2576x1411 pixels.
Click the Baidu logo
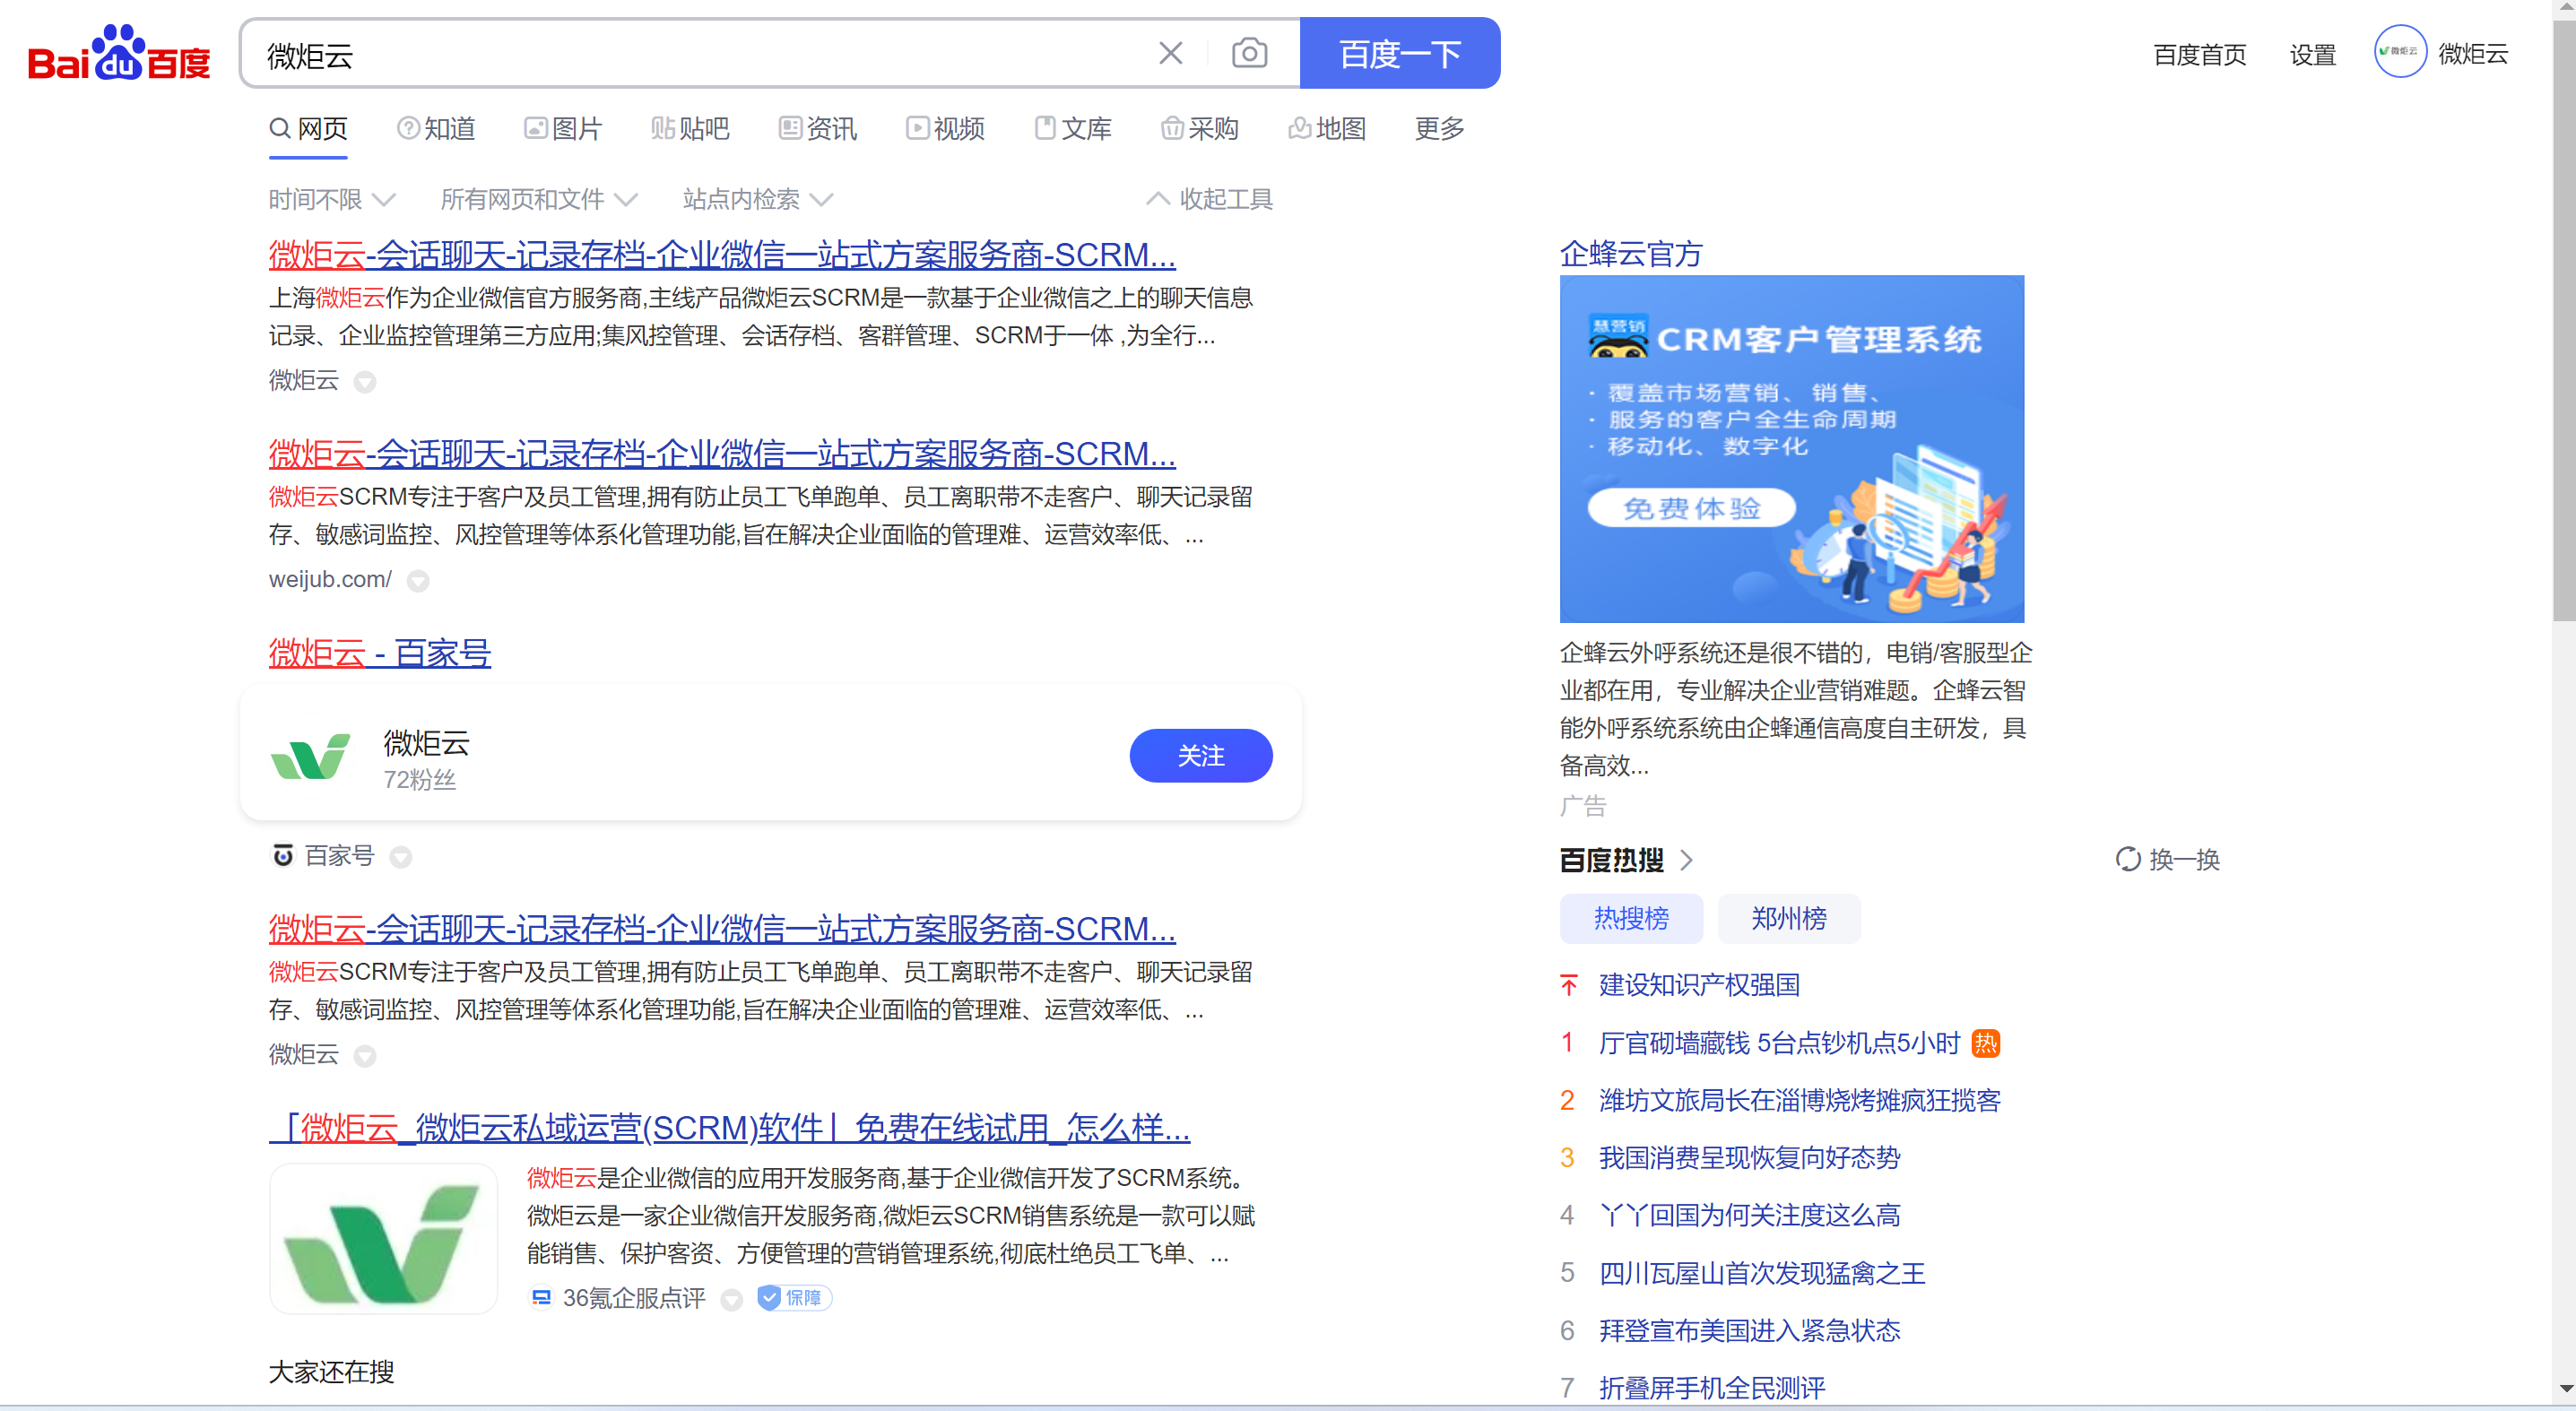pyautogui.click(x=119, y=53)
